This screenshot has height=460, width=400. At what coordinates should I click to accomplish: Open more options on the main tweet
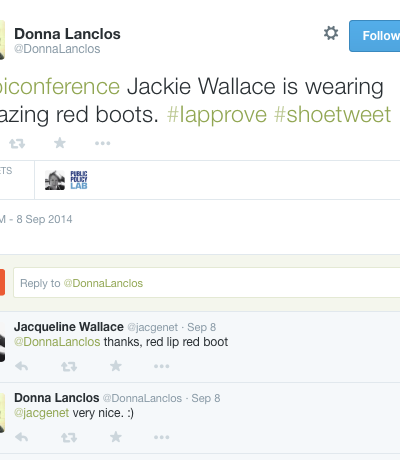pyautogui.click(x=102, y=143)
